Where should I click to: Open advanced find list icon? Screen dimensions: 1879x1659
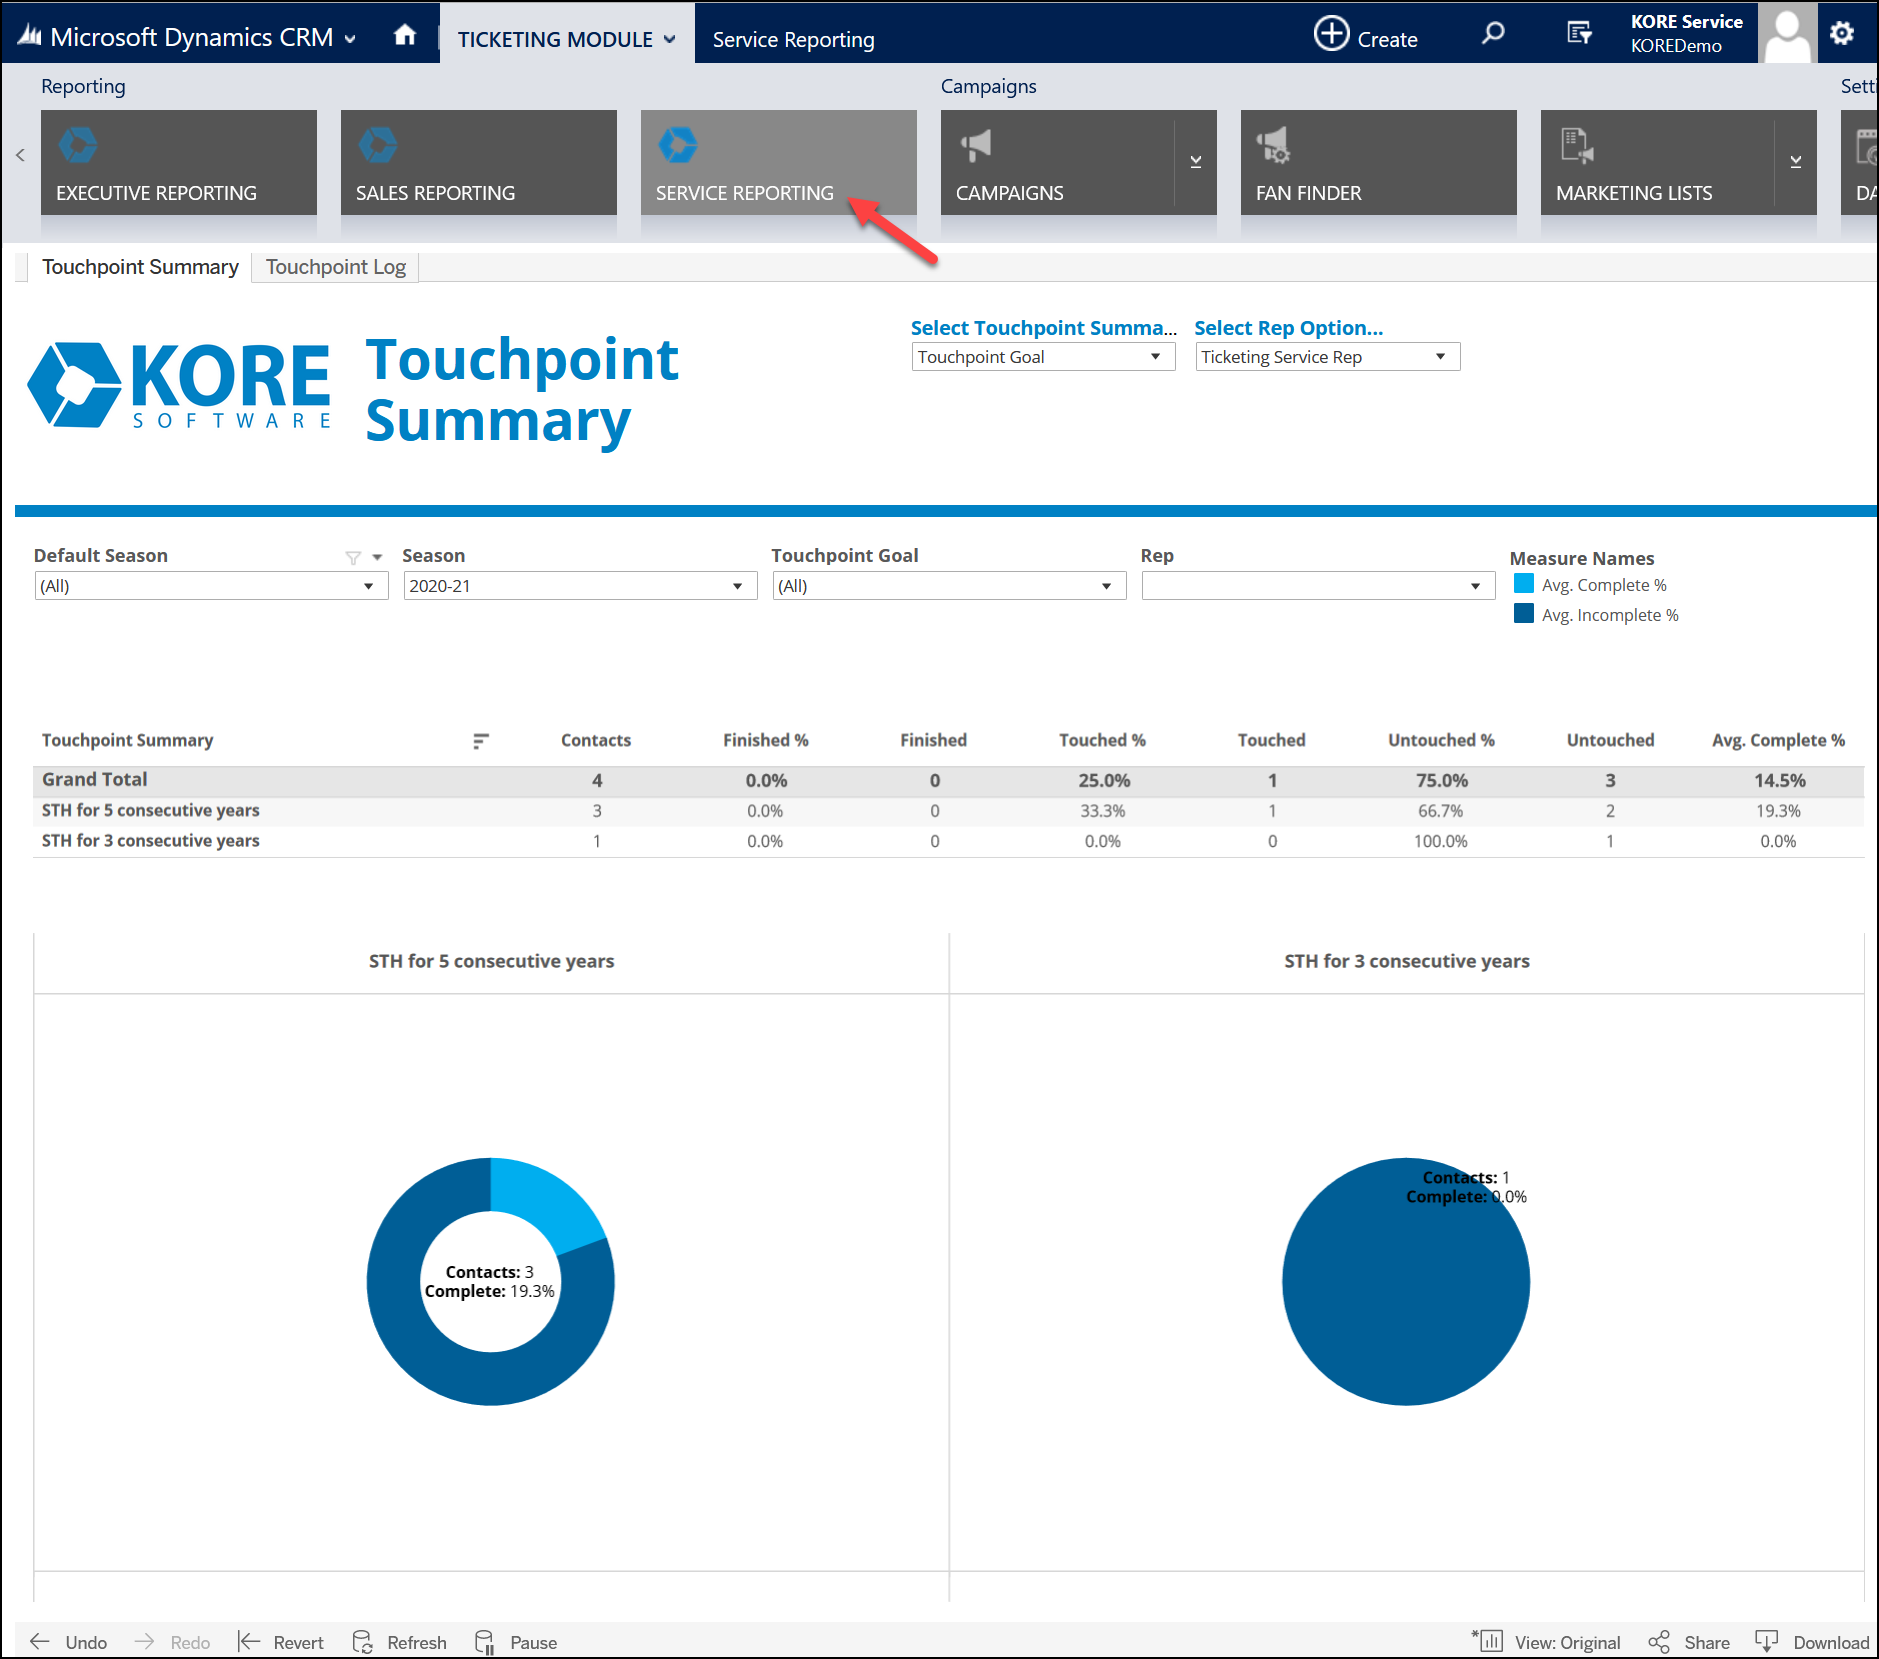[x=1579, y=33]
